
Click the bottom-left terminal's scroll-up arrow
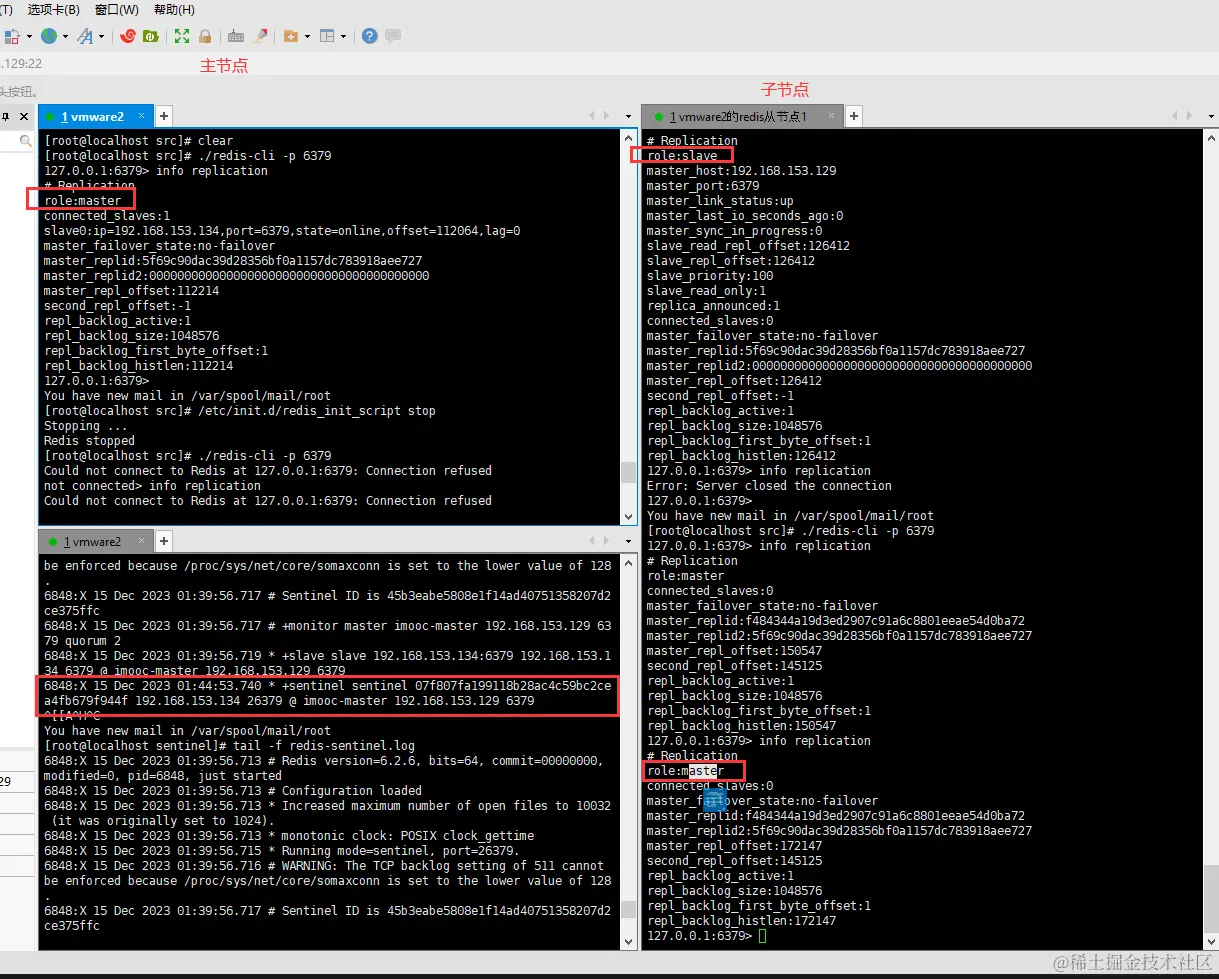click(x=628, y=563)
